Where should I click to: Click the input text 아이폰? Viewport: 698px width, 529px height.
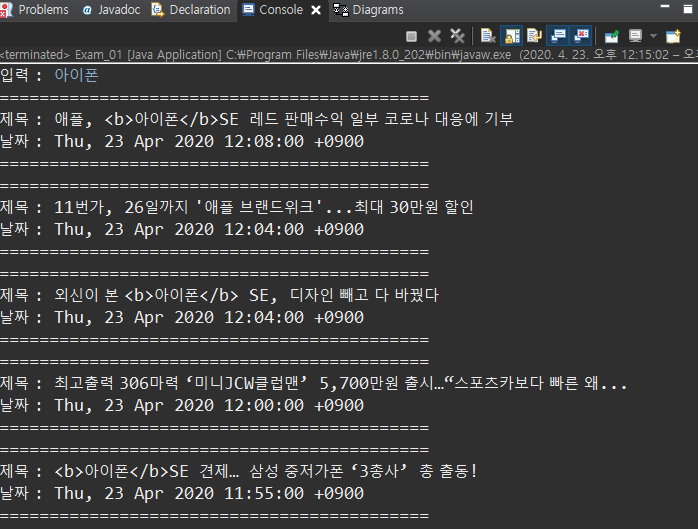point(76,75)
